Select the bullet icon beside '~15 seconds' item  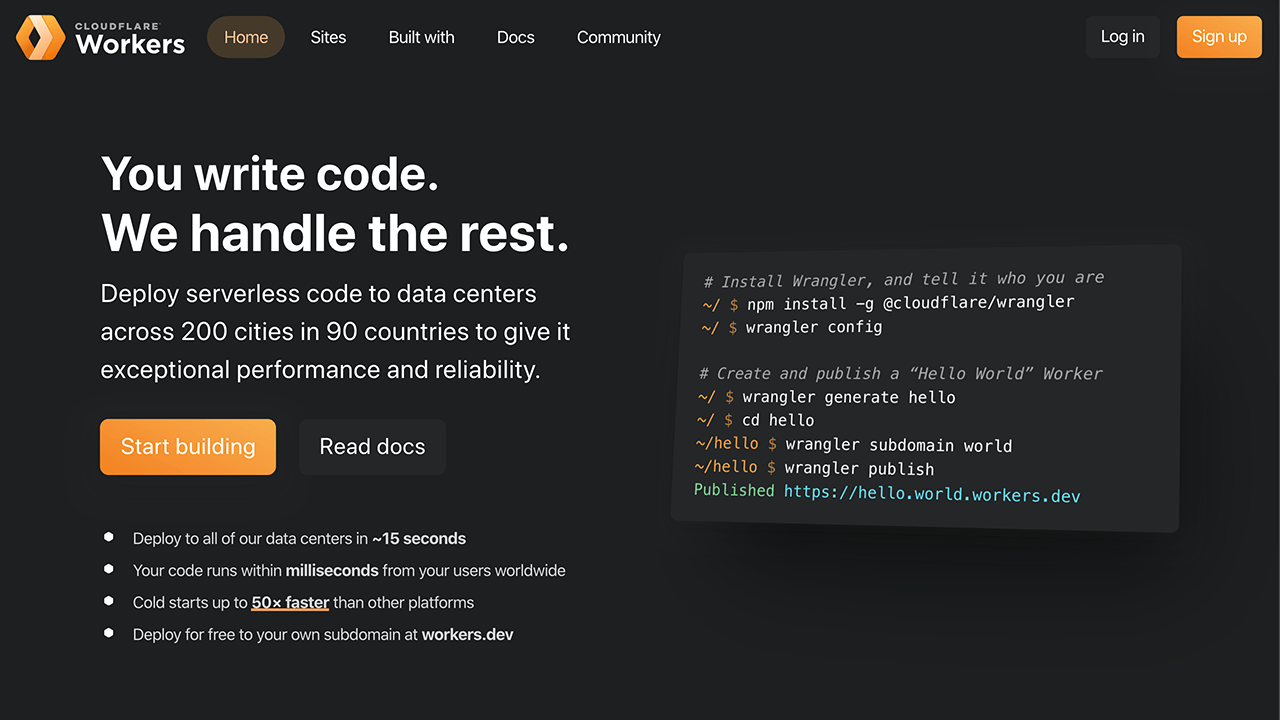(x=108, y=537)
